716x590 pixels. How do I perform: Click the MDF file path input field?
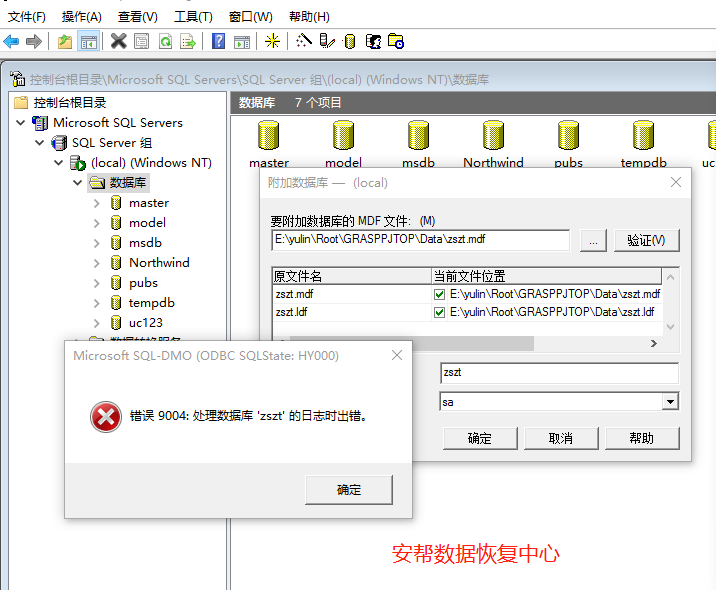[421, 240]
